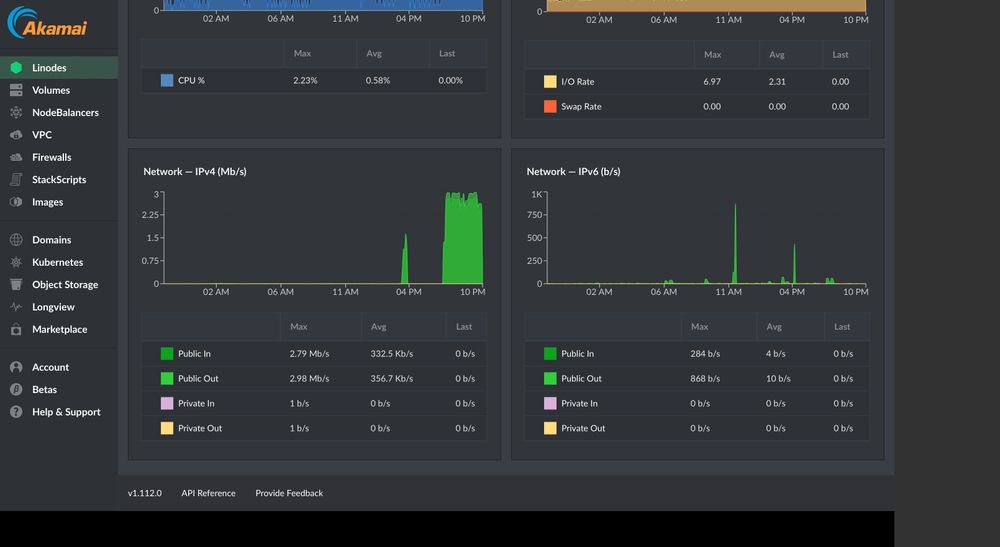Image resolution: width=1000 pixels, height=547 pixels.
Task: Navigate to Kubernetes
Action: click(x=59, y=262)
